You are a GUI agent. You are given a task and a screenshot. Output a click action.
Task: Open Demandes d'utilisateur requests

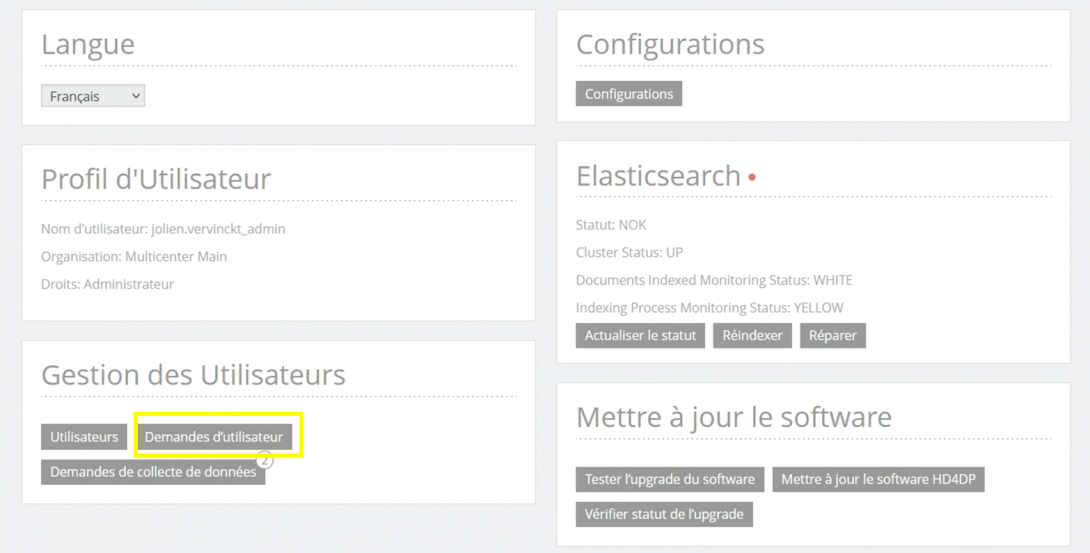pos(214,437)
